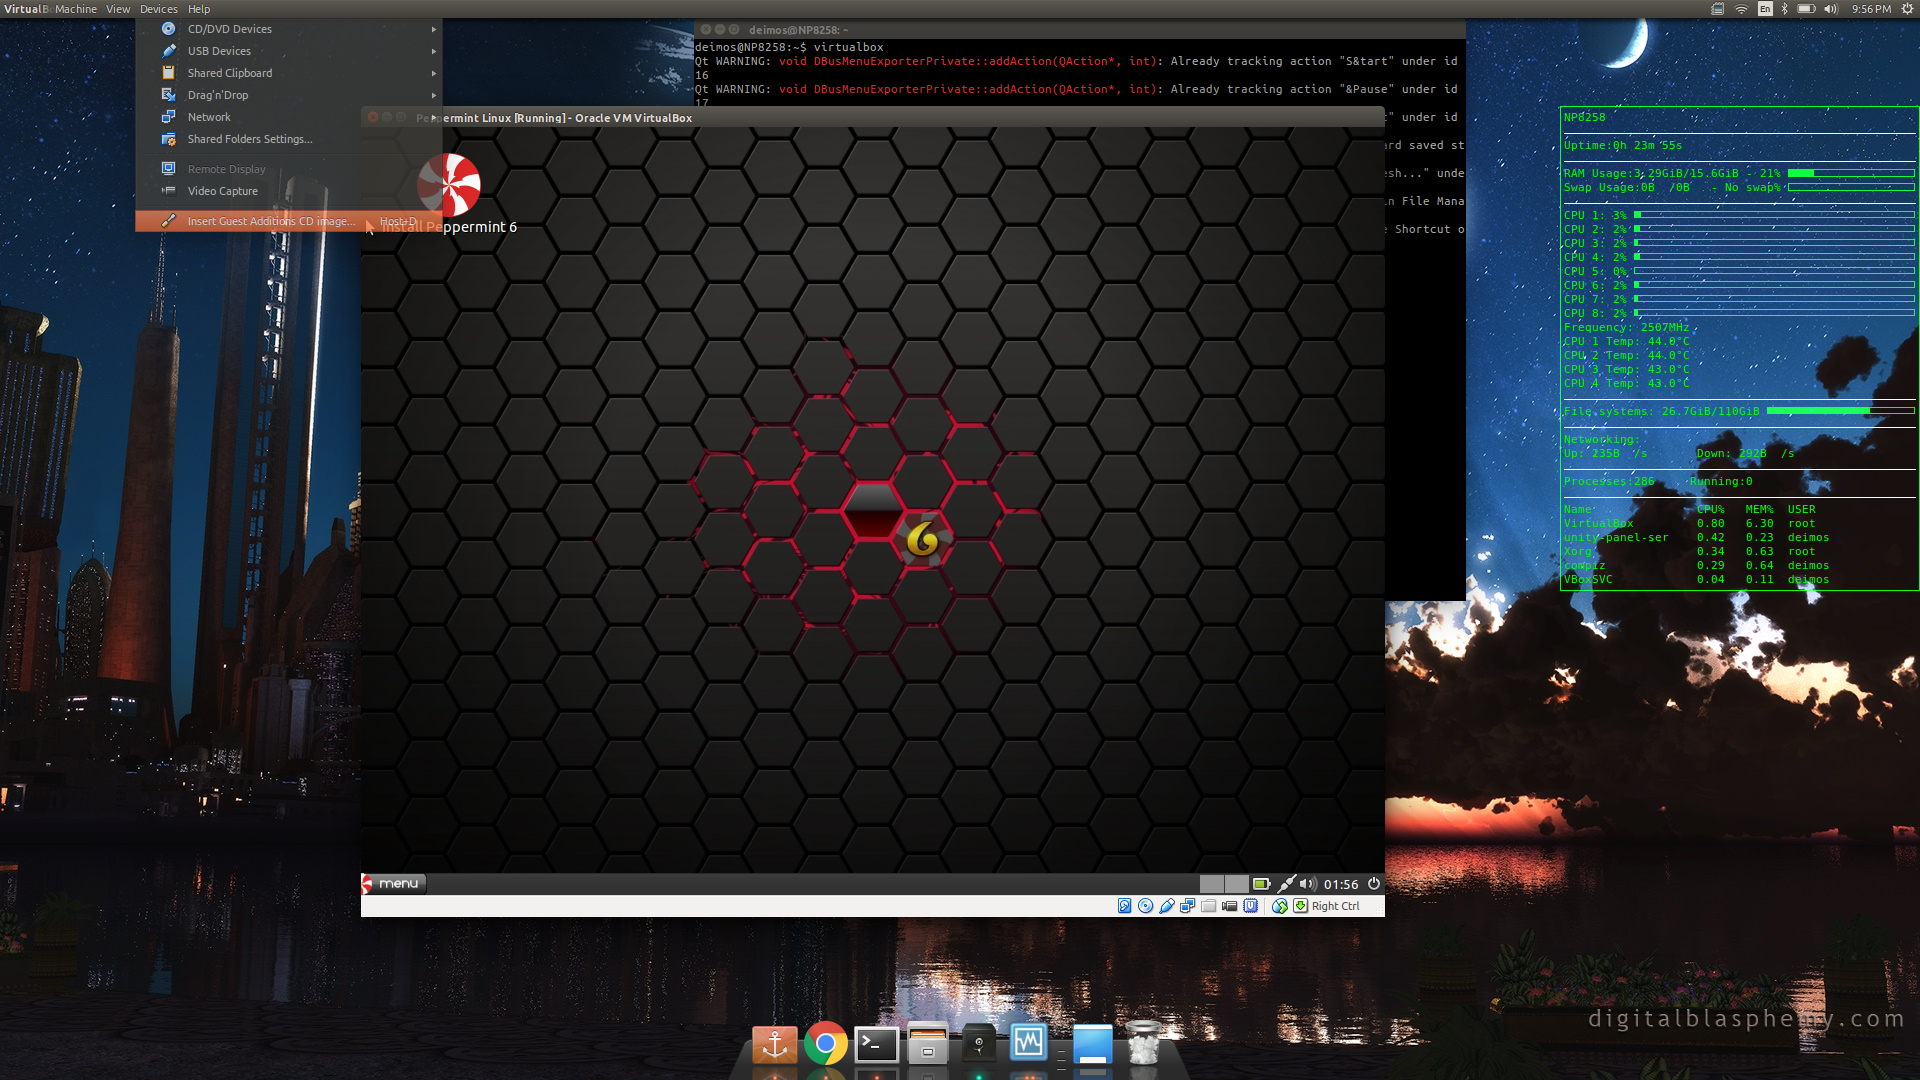Click the network adapters status icon
The image size is (1920, 1080).
[x=1187, y=906]
